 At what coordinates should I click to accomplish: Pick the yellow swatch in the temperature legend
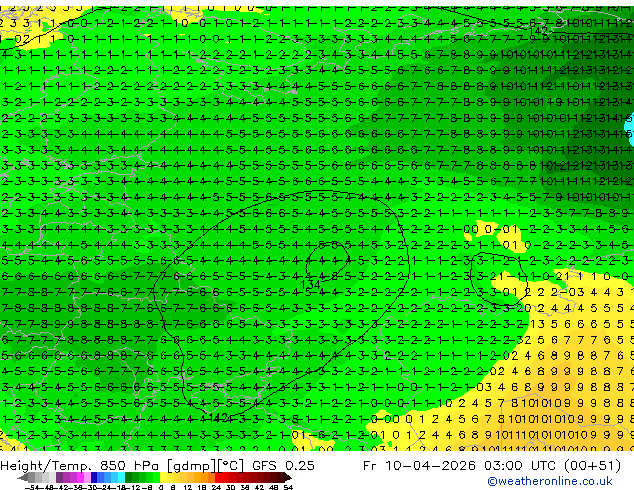(x=163, y=477)
